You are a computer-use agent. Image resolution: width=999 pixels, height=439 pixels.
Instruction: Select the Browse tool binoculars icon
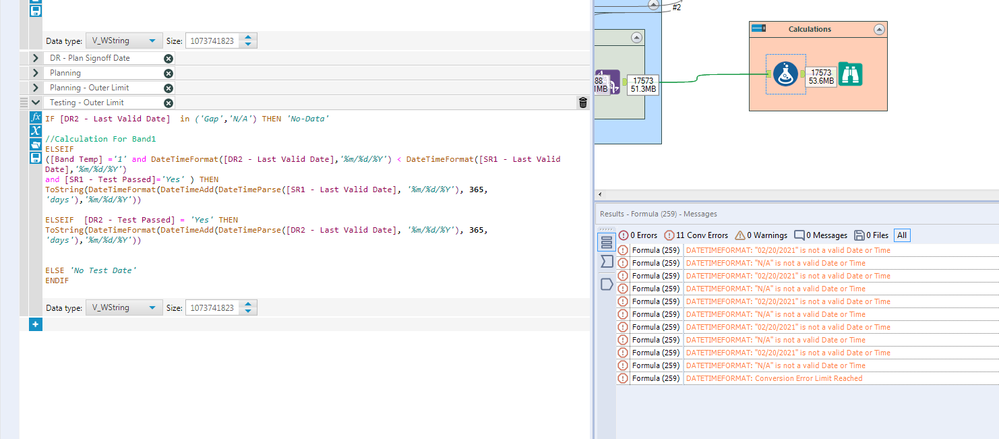click(851, 75)
